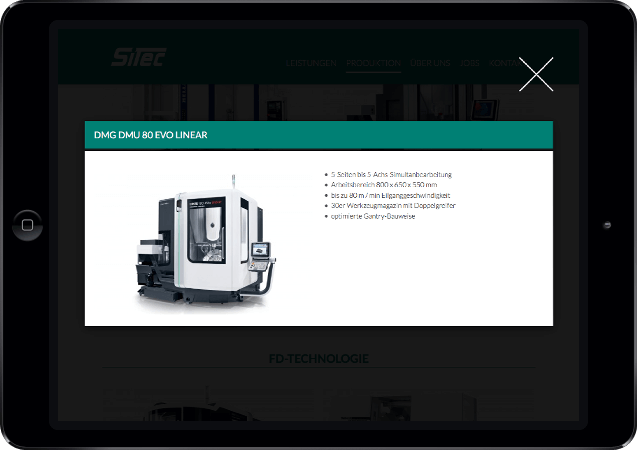Image resolution: width=637 pixels, height=450 pixels.
Task: Tap the iPad home button
Action: click(27, 225)
